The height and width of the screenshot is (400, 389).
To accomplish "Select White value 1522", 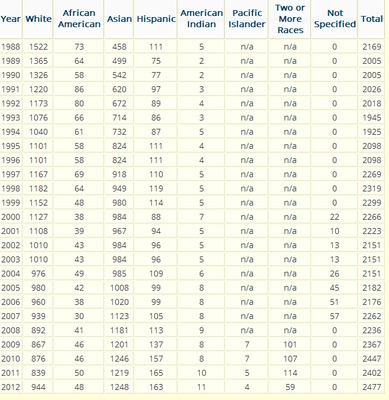I will click(38, 47).
